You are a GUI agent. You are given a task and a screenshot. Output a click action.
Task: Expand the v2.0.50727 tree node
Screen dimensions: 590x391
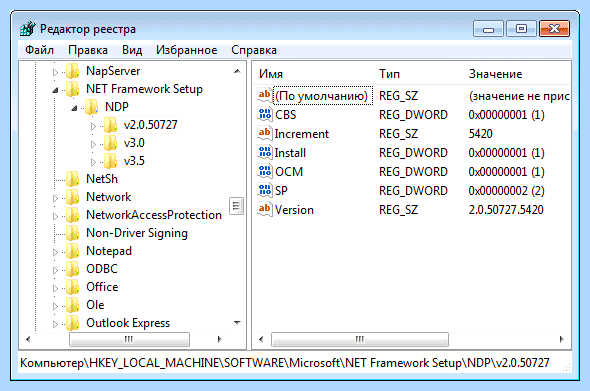pos(93,126)
